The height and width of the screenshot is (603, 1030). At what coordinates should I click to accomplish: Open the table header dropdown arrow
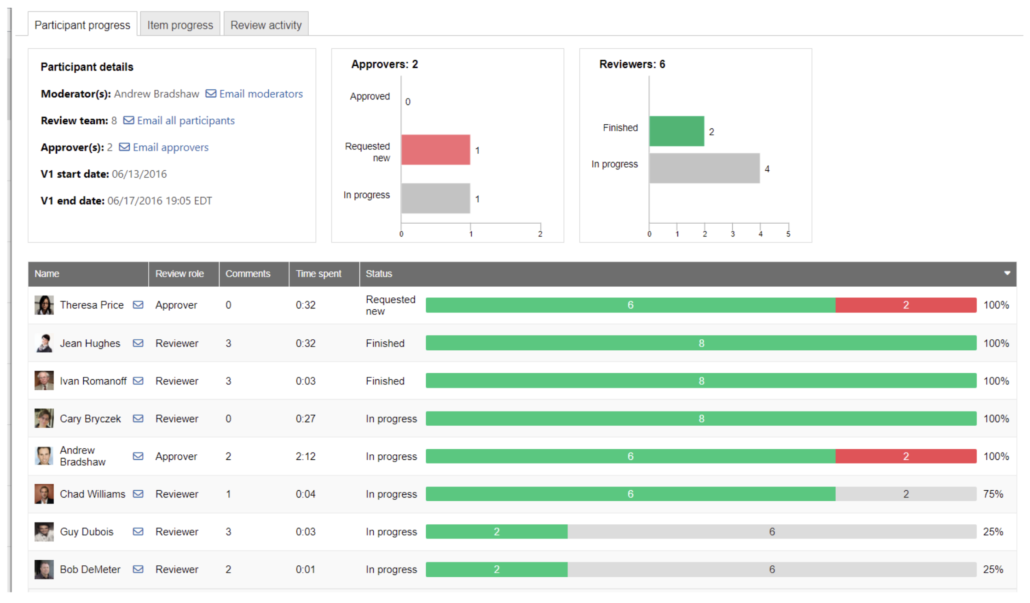(1007, 273)
